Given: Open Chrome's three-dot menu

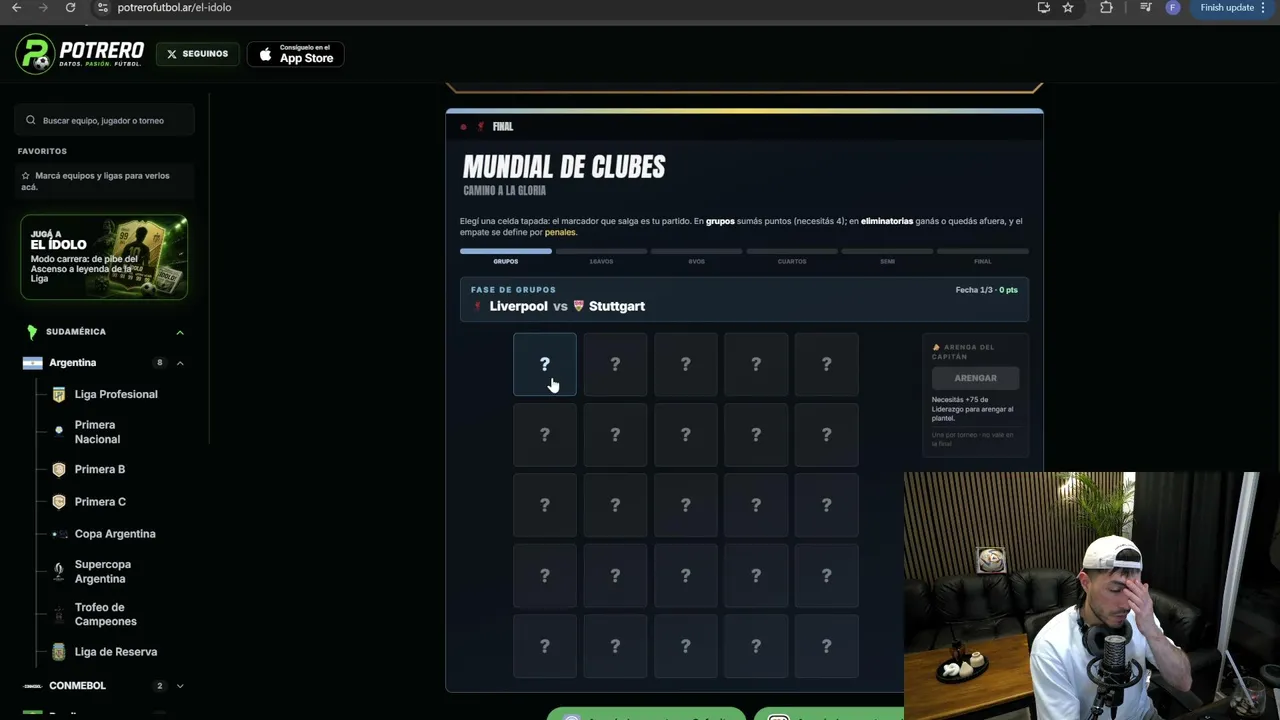Looking at the screenshot, I should coord(1263,7).
